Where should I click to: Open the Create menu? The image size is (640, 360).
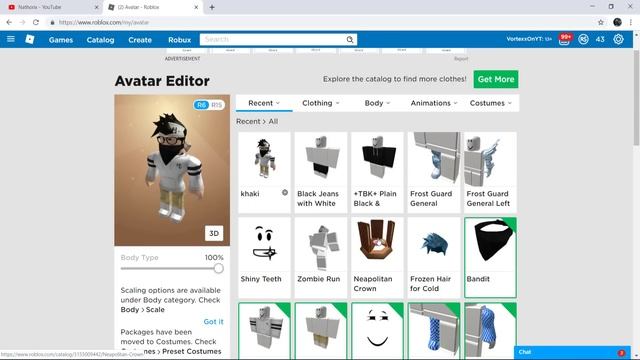pos(140,40)
